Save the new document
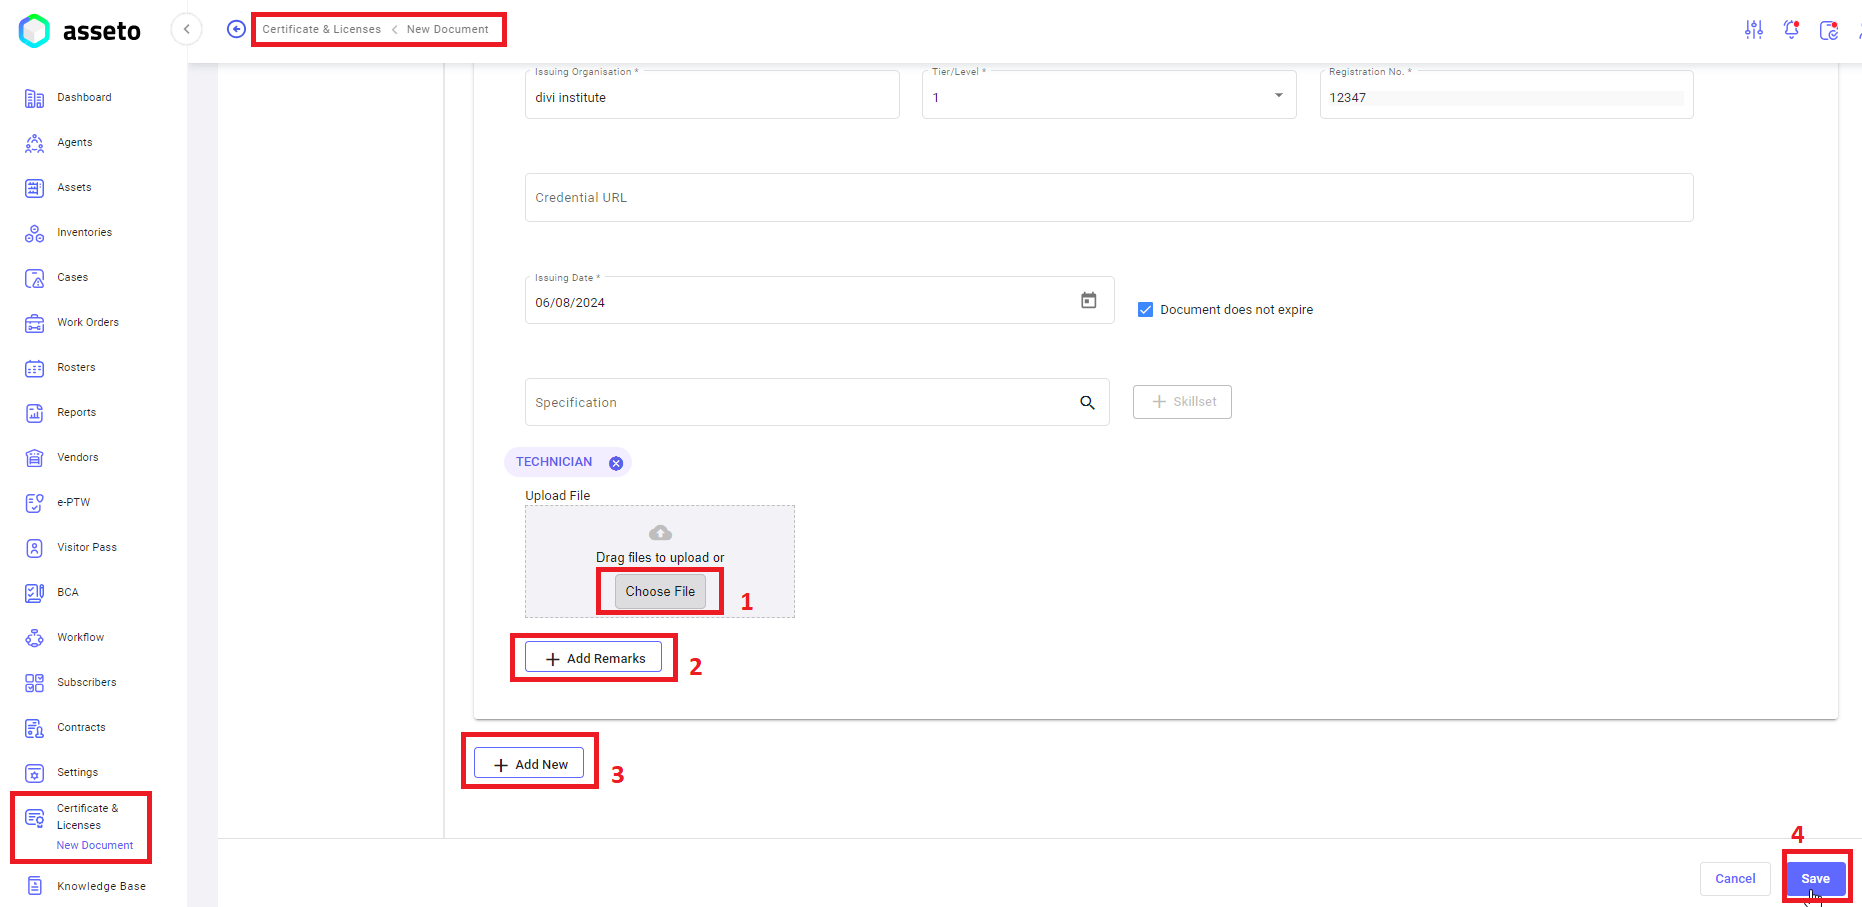This screenshot has width=1862, height=907. (1816, 879)
